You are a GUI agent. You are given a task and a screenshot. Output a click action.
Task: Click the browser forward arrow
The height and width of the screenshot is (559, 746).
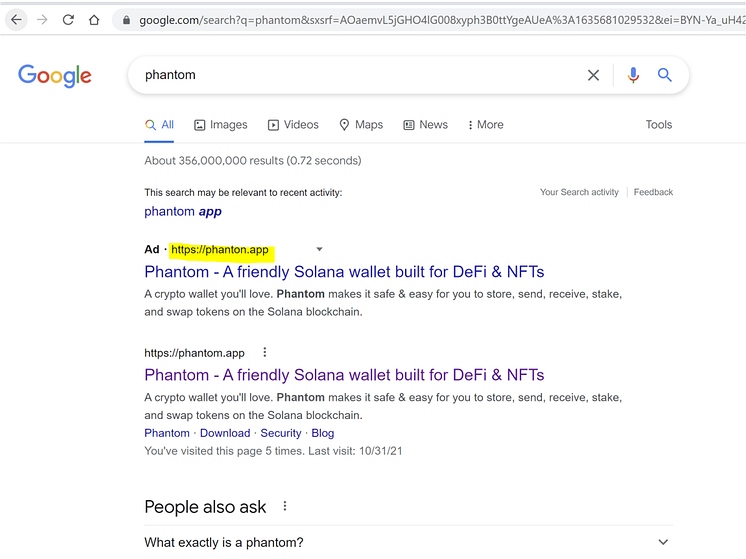pos(42,20)
